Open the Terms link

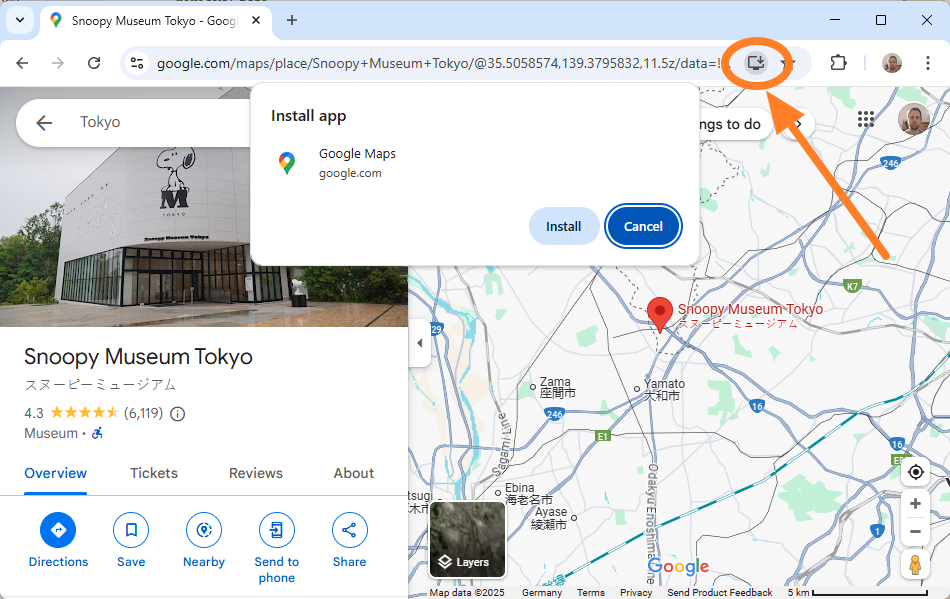pos(591,592)
